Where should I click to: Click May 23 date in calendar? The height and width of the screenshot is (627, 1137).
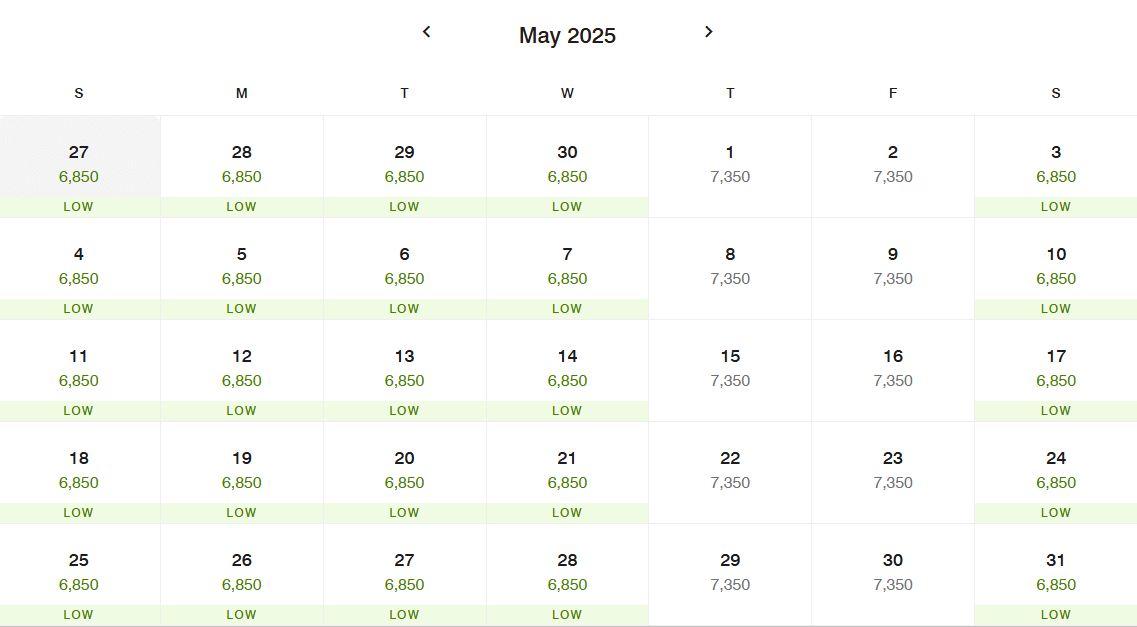893,473
